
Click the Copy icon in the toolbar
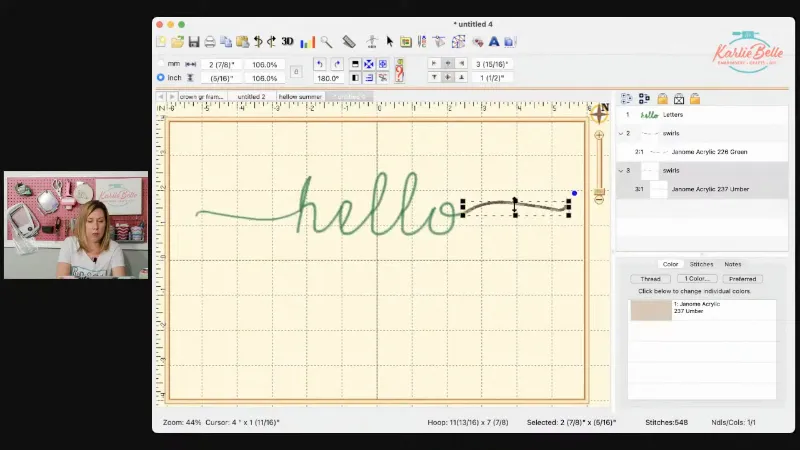tap(226, 42)
